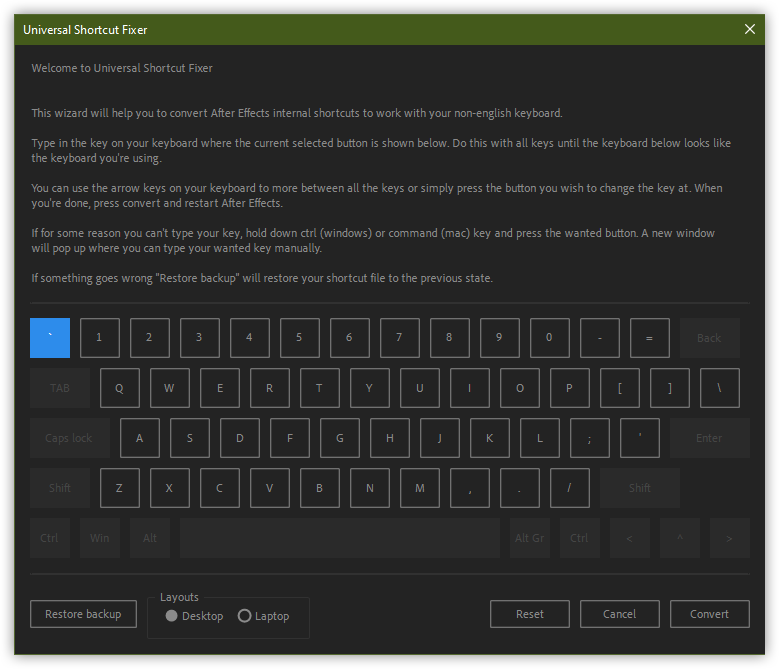Image resolution: width=779 pixels, height=669 pixels.
Task: Select the 8 number key
Action: pos(450,338)
